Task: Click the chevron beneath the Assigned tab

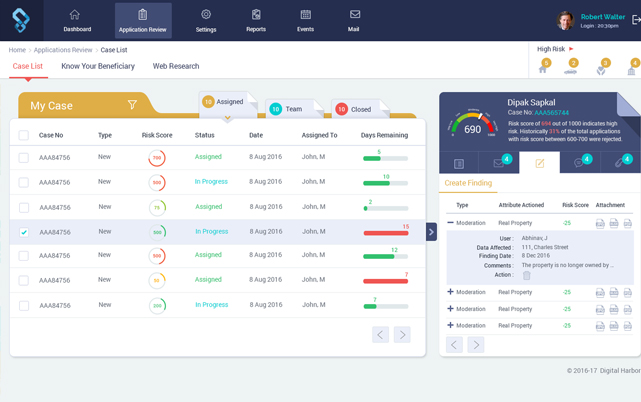Action: (x=228, y=118)
